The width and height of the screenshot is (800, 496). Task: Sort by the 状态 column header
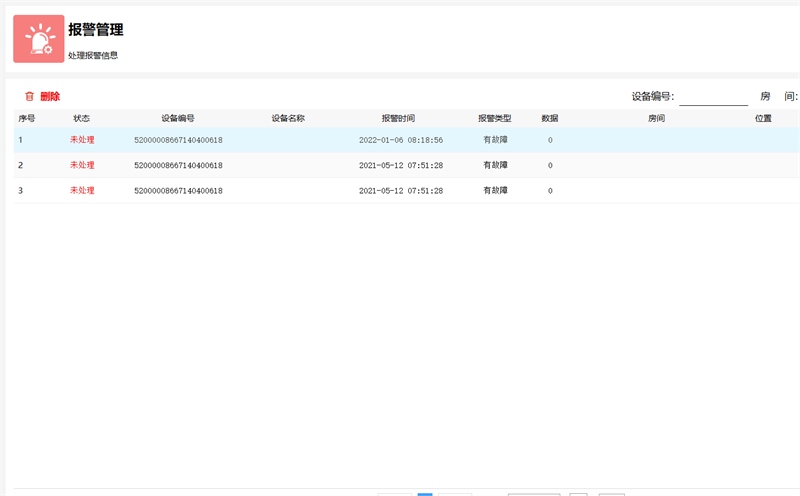[x=82, y=118]
